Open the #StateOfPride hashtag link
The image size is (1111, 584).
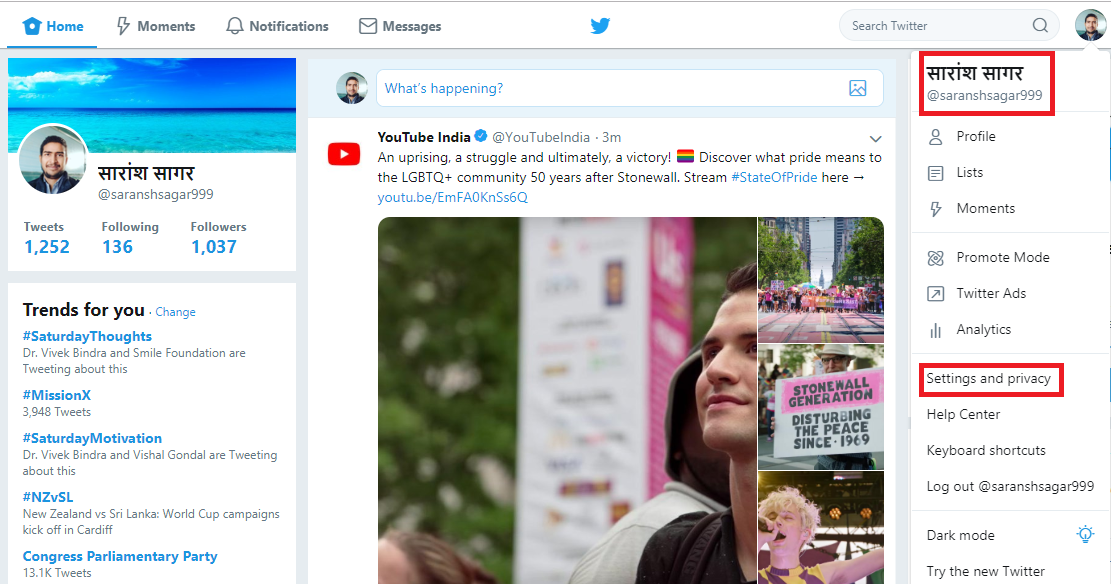pyautogui.click(x=774, y=177)
